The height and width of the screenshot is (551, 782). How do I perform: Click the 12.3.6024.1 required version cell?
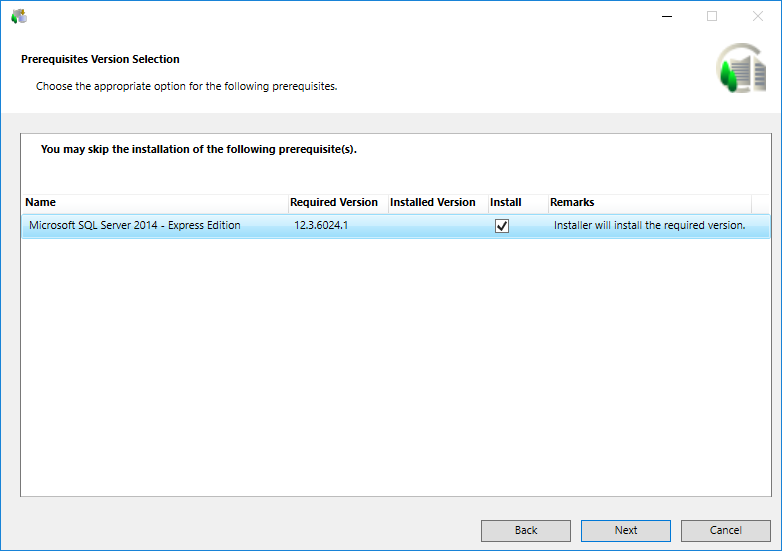[321, 226]
